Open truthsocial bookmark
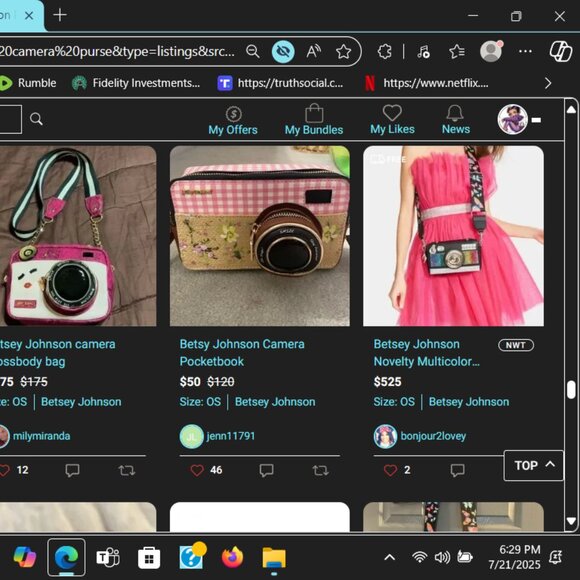The height and width of the screenshot is (580, 580). (x=280, y=83)
